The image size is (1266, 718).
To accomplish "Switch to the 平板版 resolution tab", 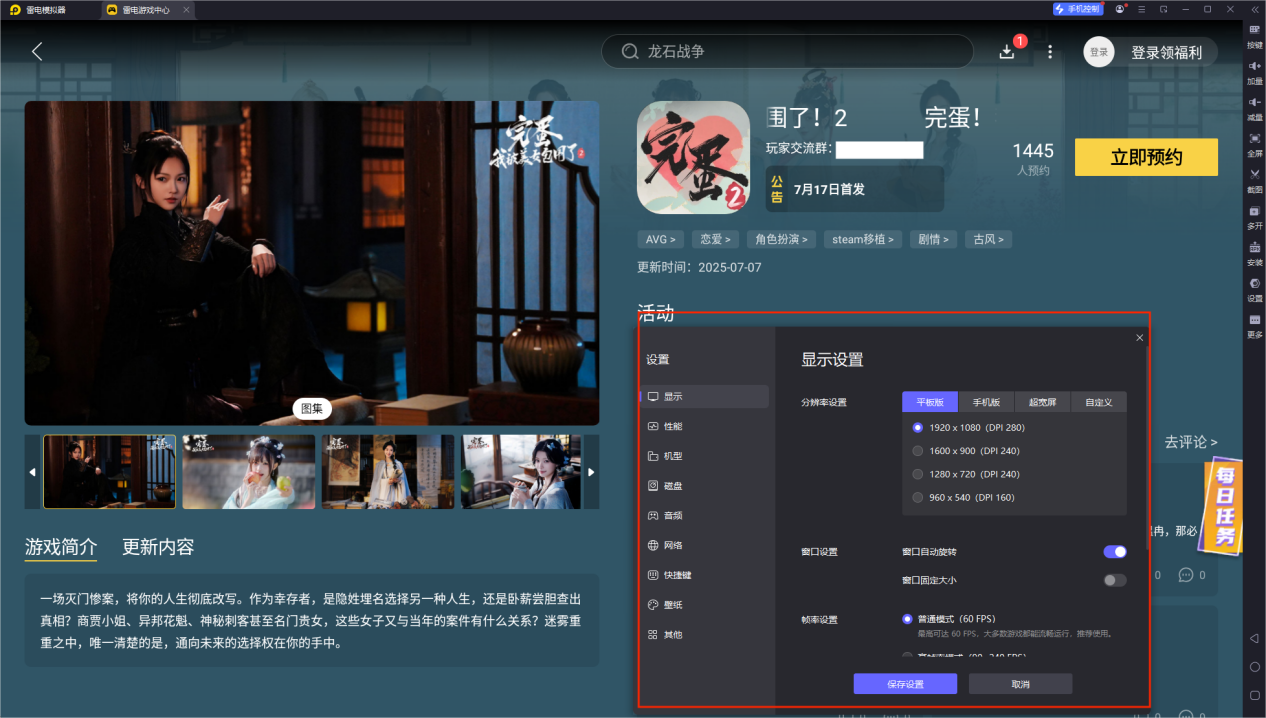I will (930, 402).
